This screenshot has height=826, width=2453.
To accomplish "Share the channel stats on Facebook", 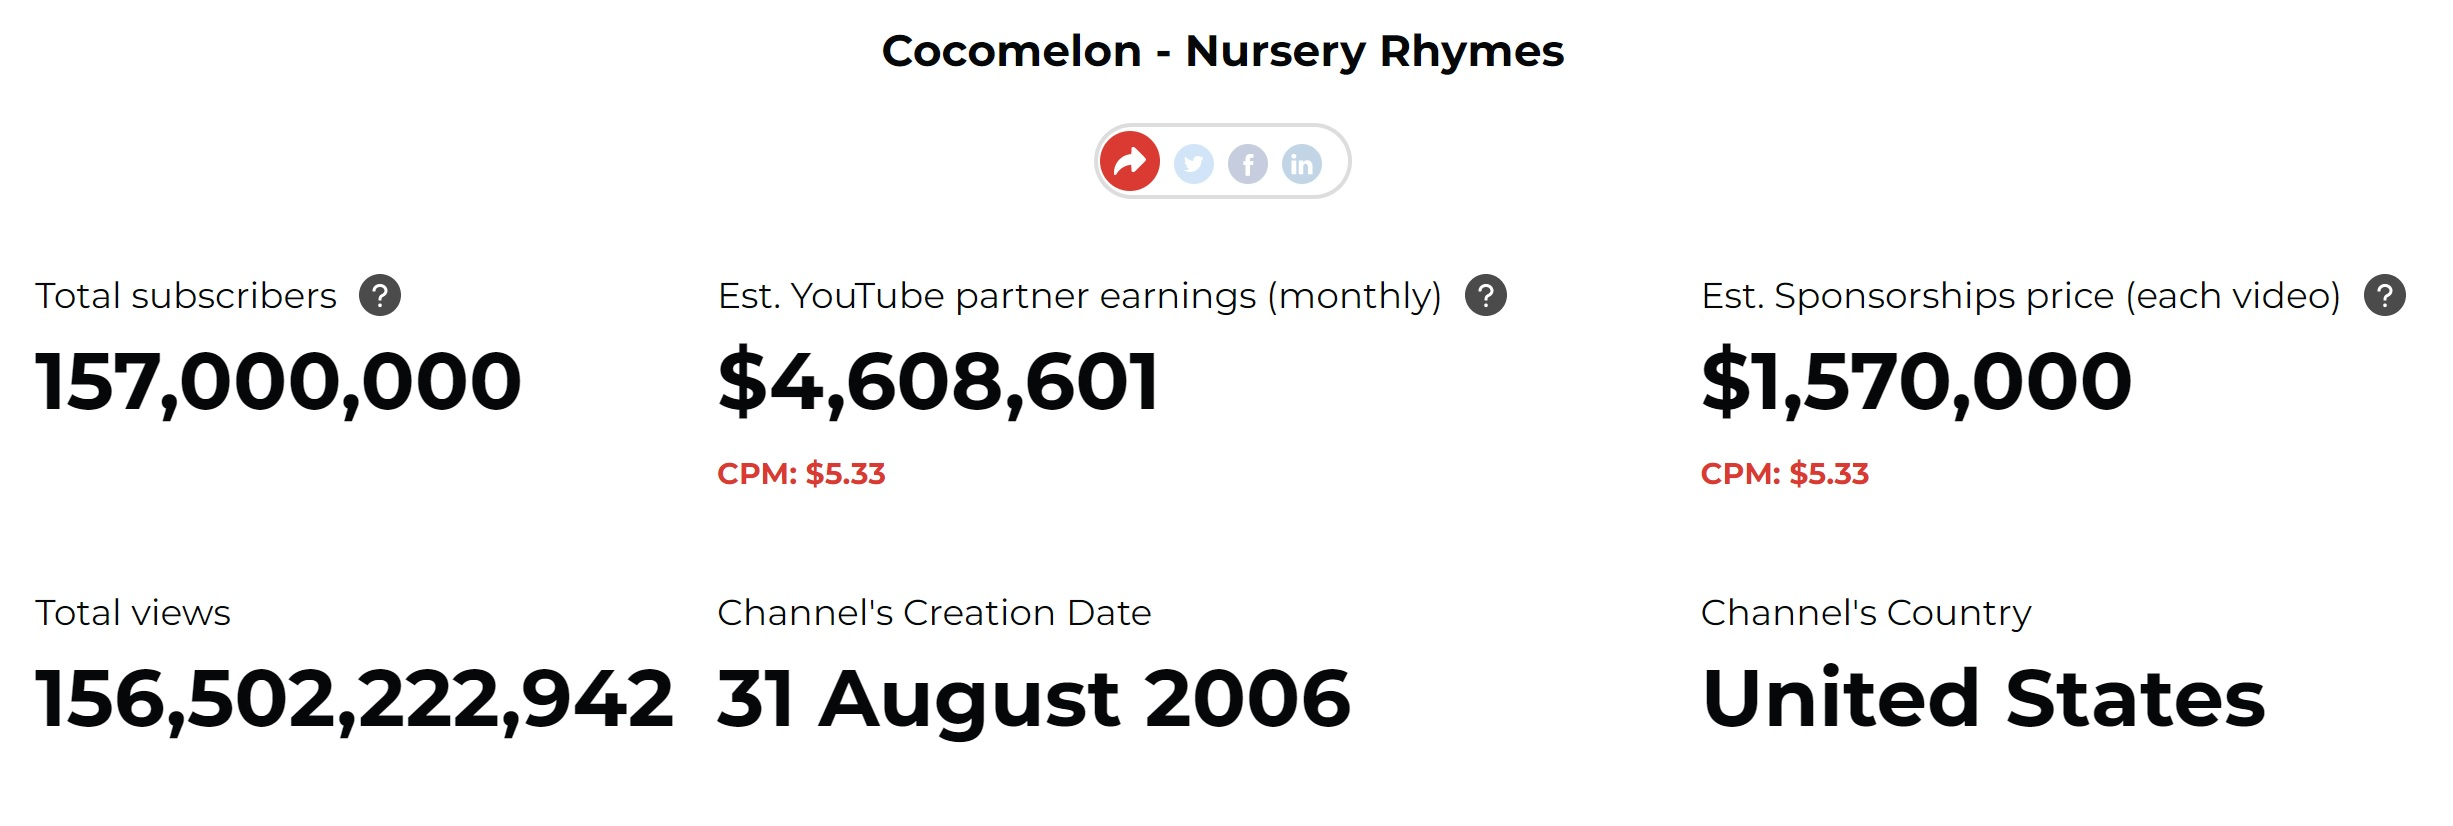I will pos(1248,163).
